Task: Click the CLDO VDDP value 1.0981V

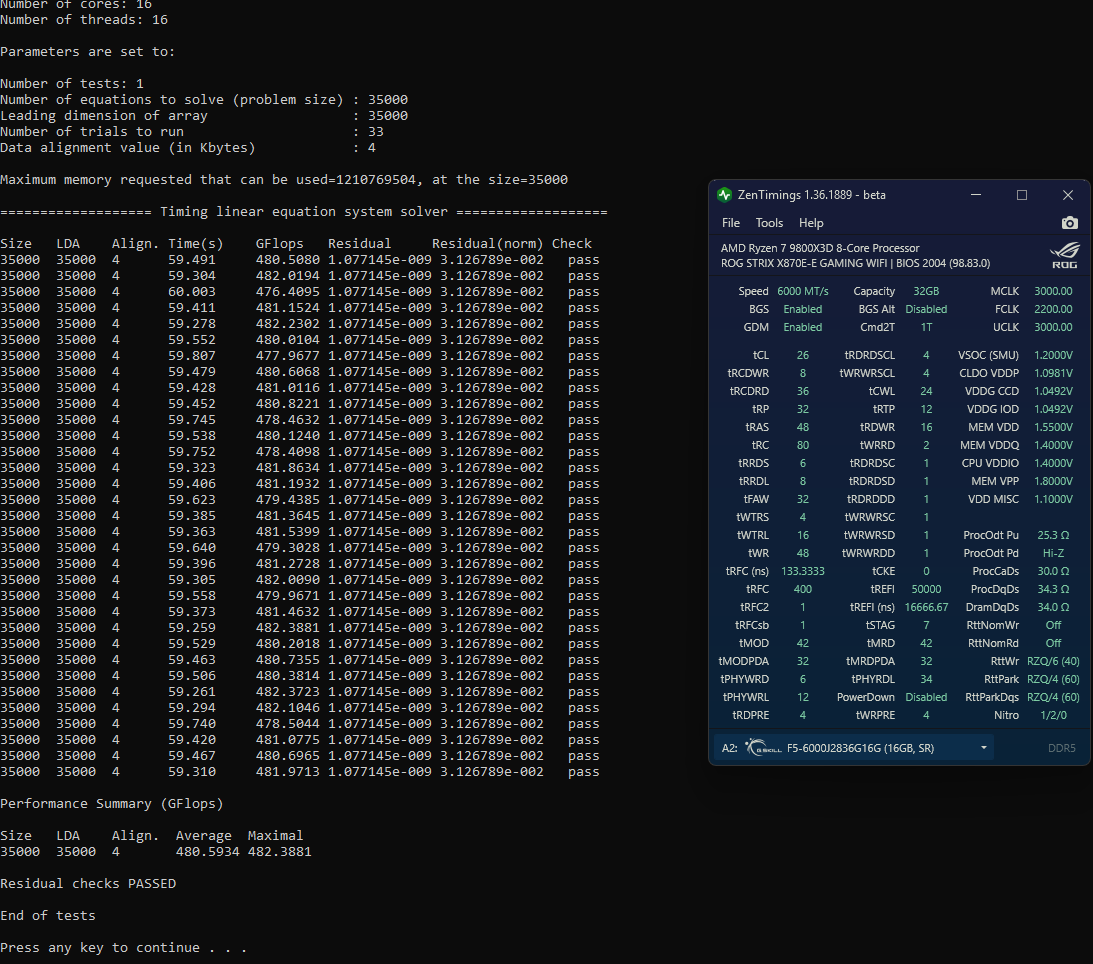Action: click(1053, 374)
